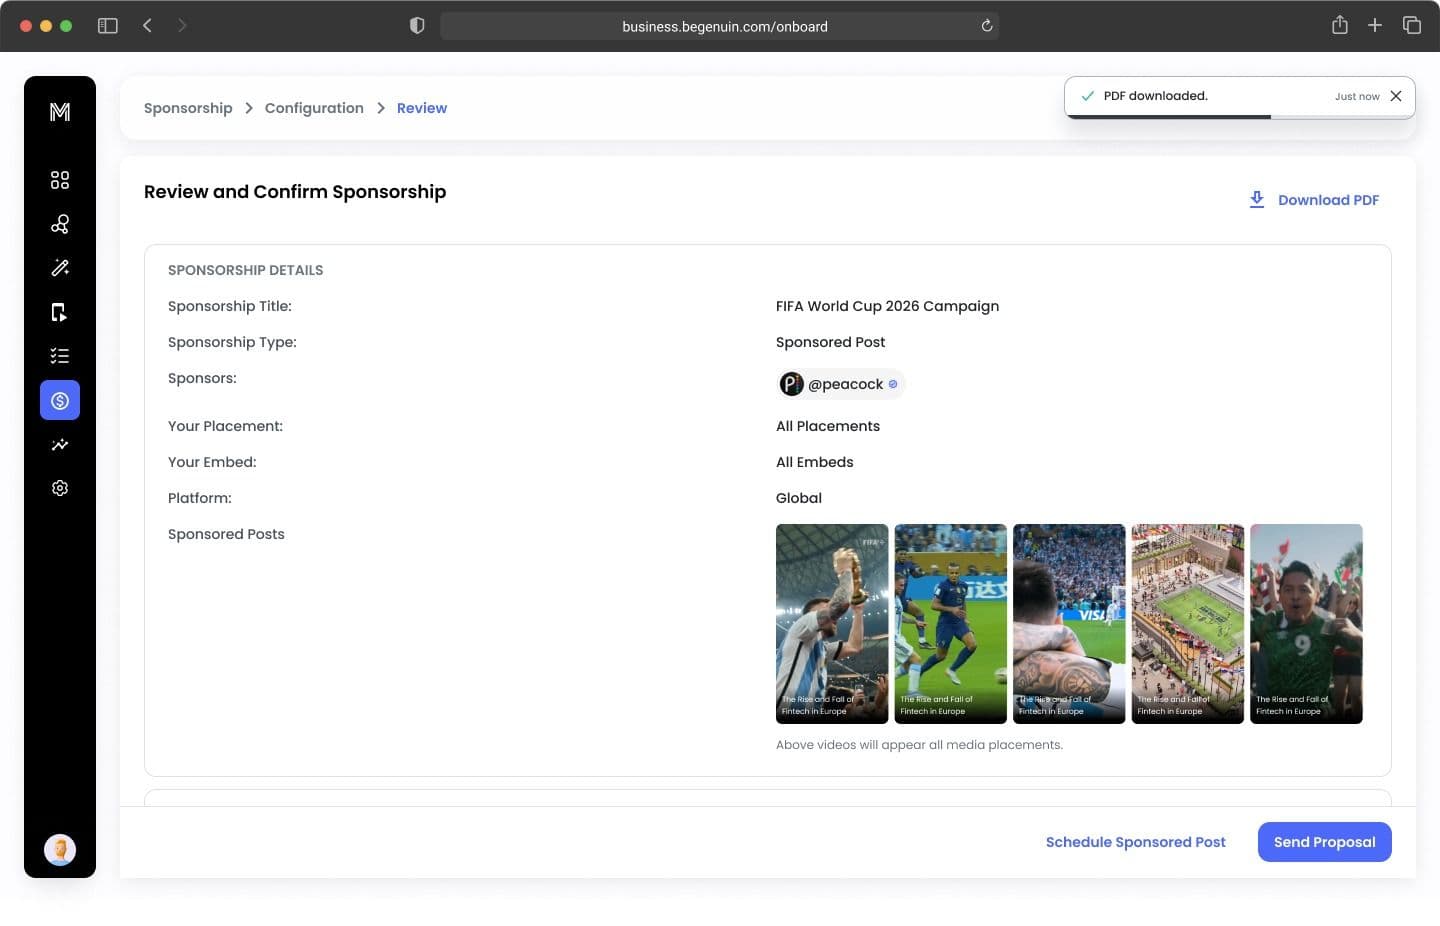Open a new Safari tab
The width and height of the screenshot is (1440, 926).
pos(1375,26)
